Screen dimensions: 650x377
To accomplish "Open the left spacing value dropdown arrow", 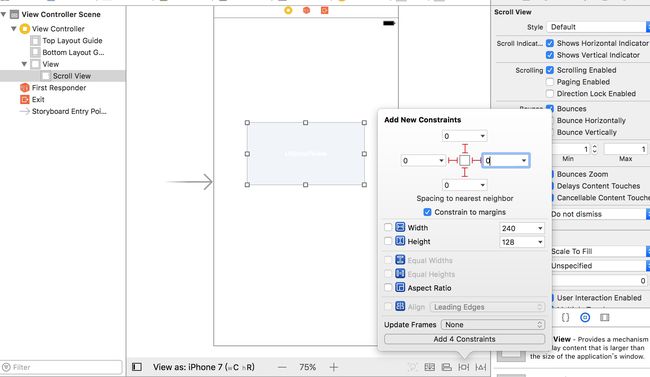I will (x=441, y=161).
